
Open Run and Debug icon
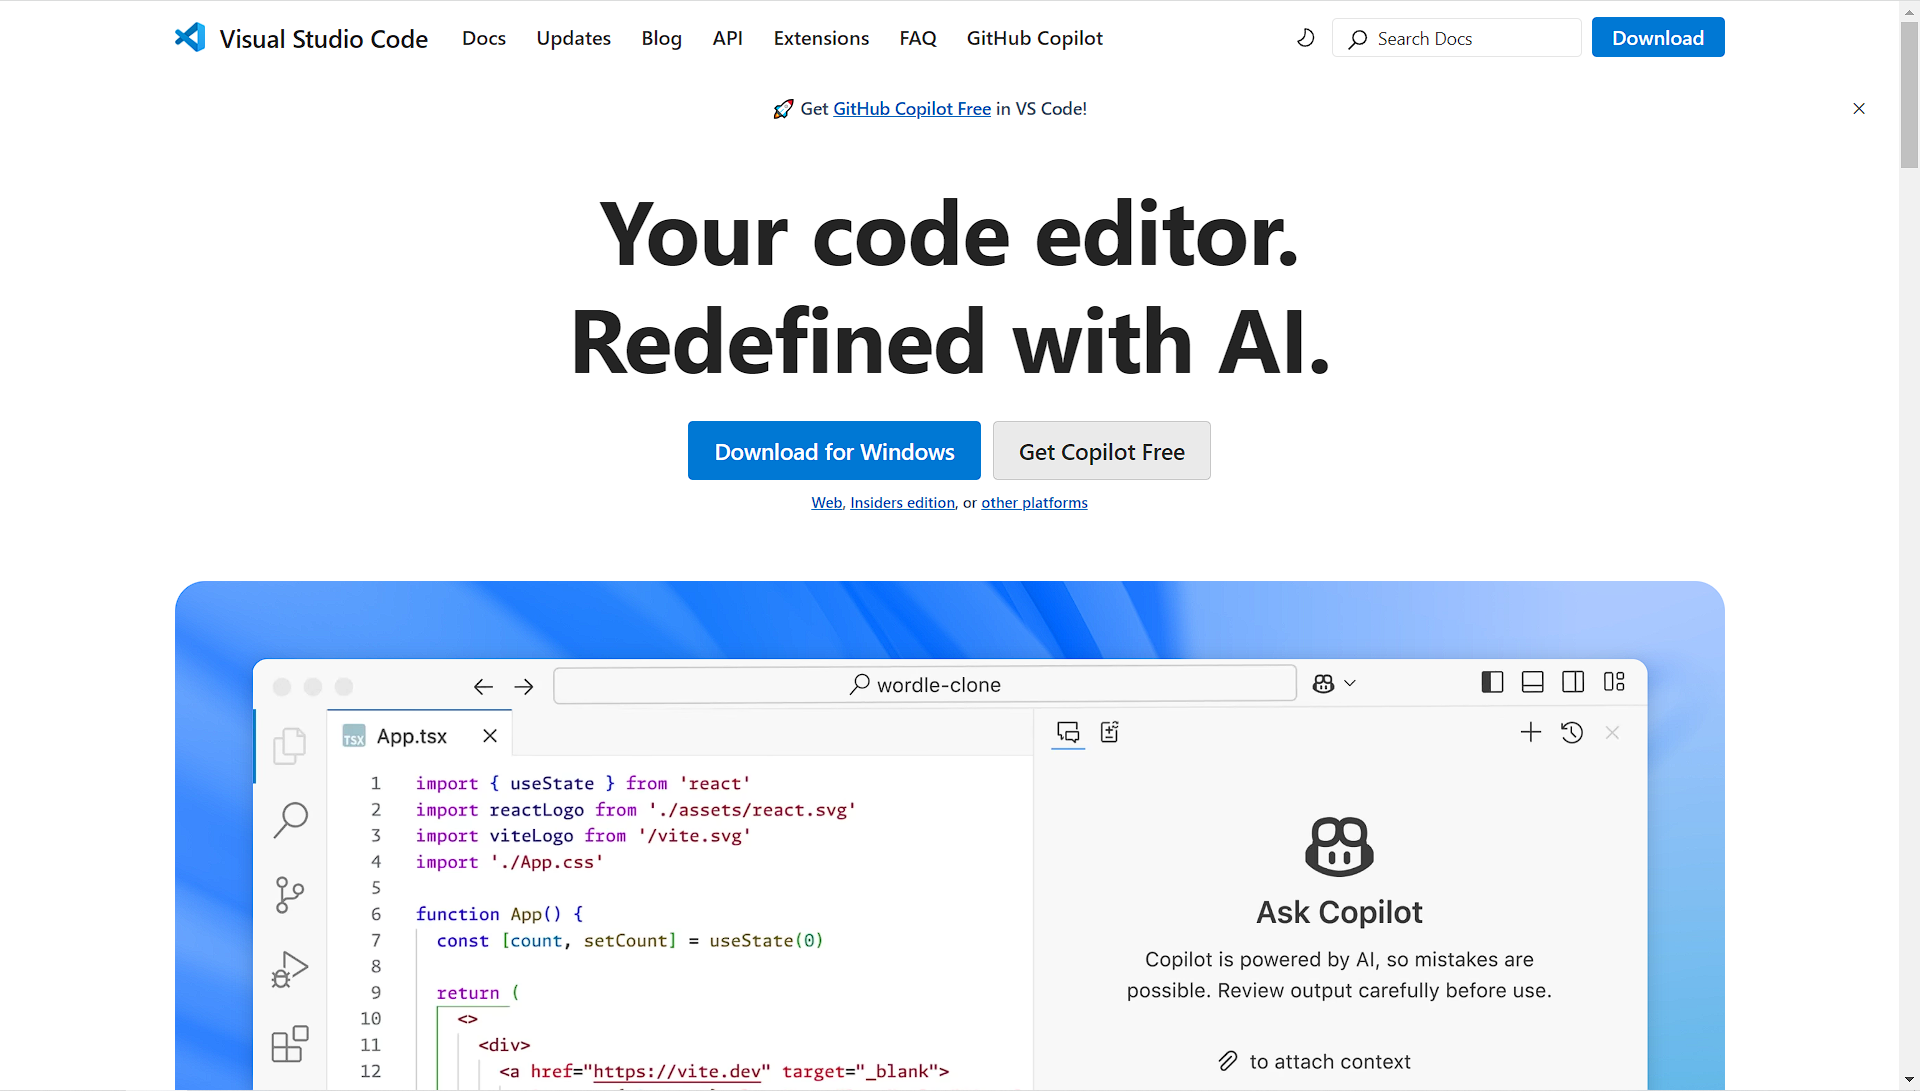pyautogui.click(x=290, y=969)
